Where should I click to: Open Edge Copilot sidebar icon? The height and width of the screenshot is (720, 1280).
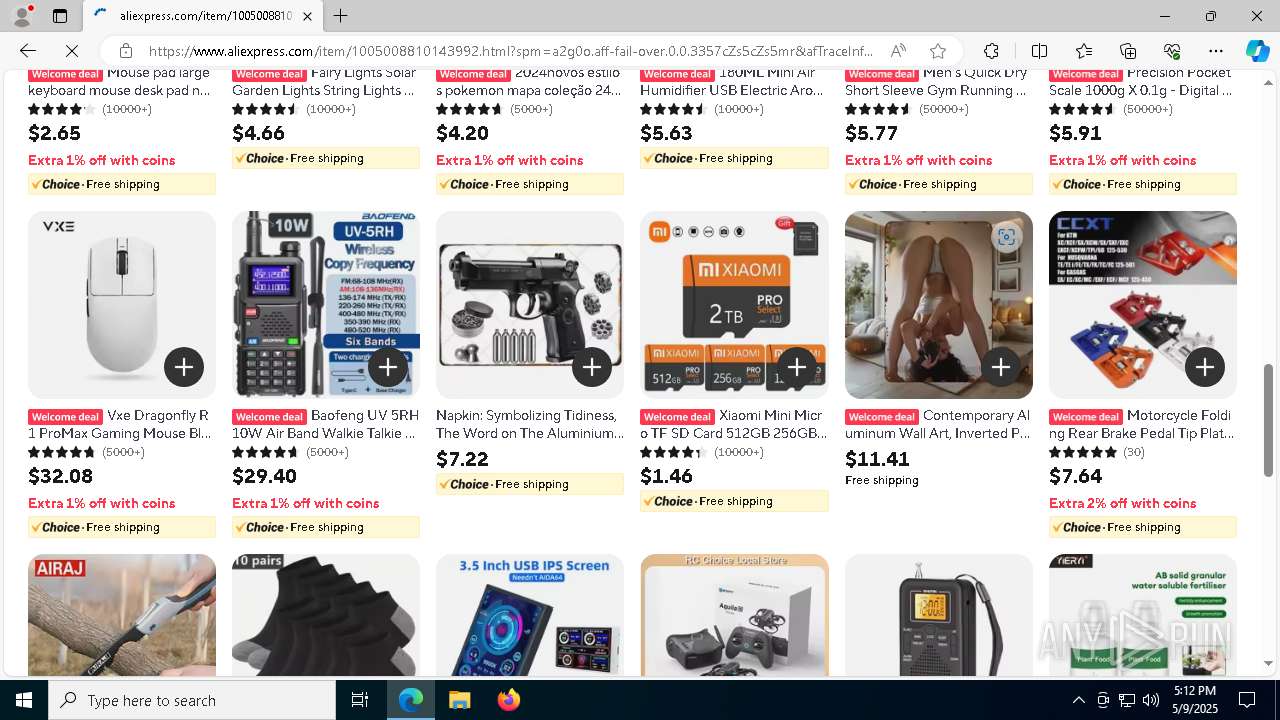(x=1257, y=51)
